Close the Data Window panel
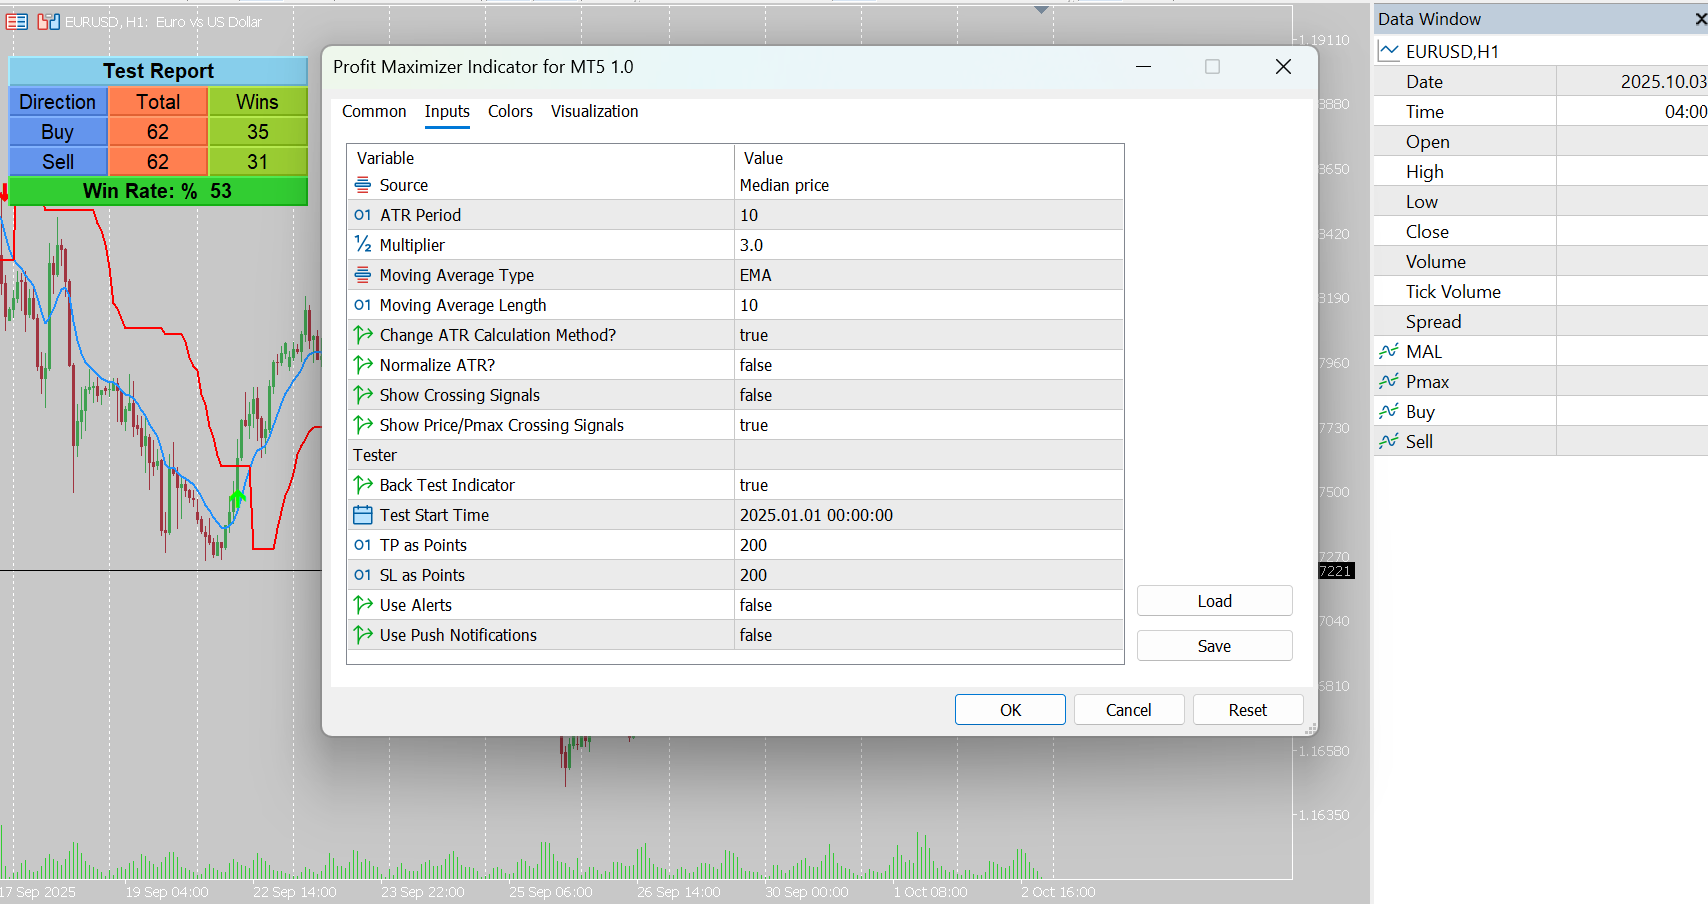 (x=1700, y=19)
